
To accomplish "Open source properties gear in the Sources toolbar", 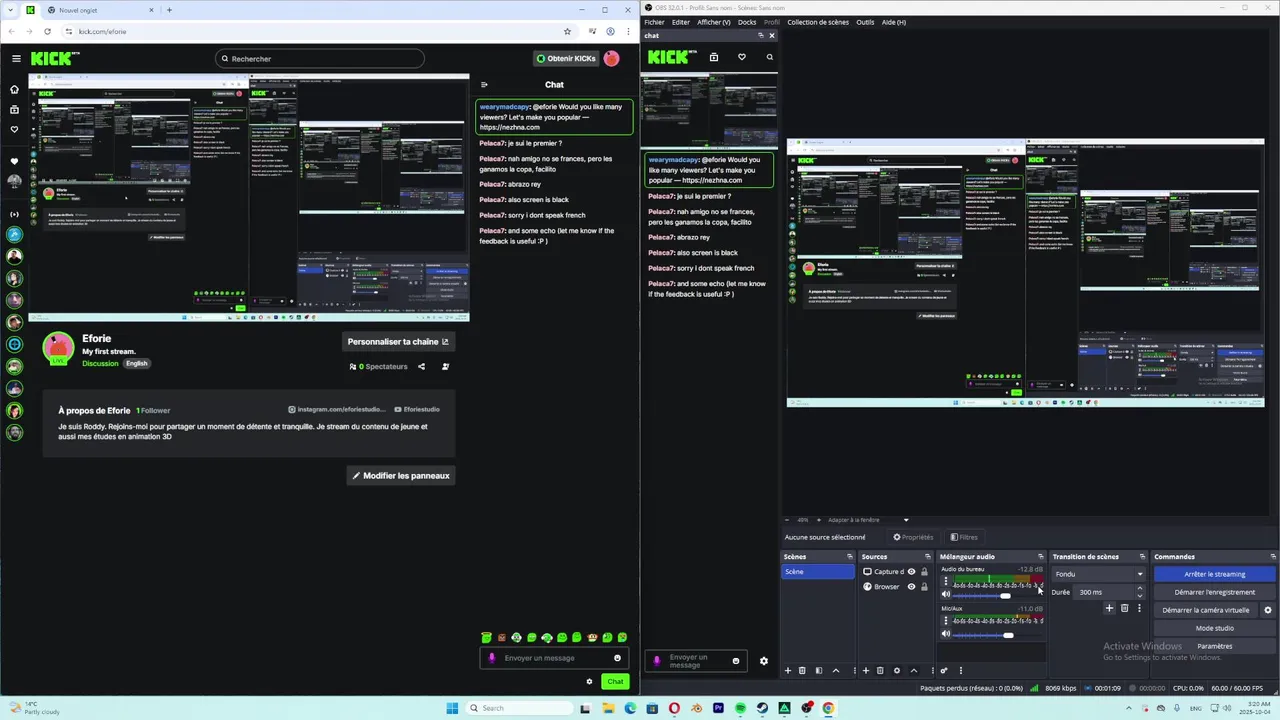I will coord(897,670).
